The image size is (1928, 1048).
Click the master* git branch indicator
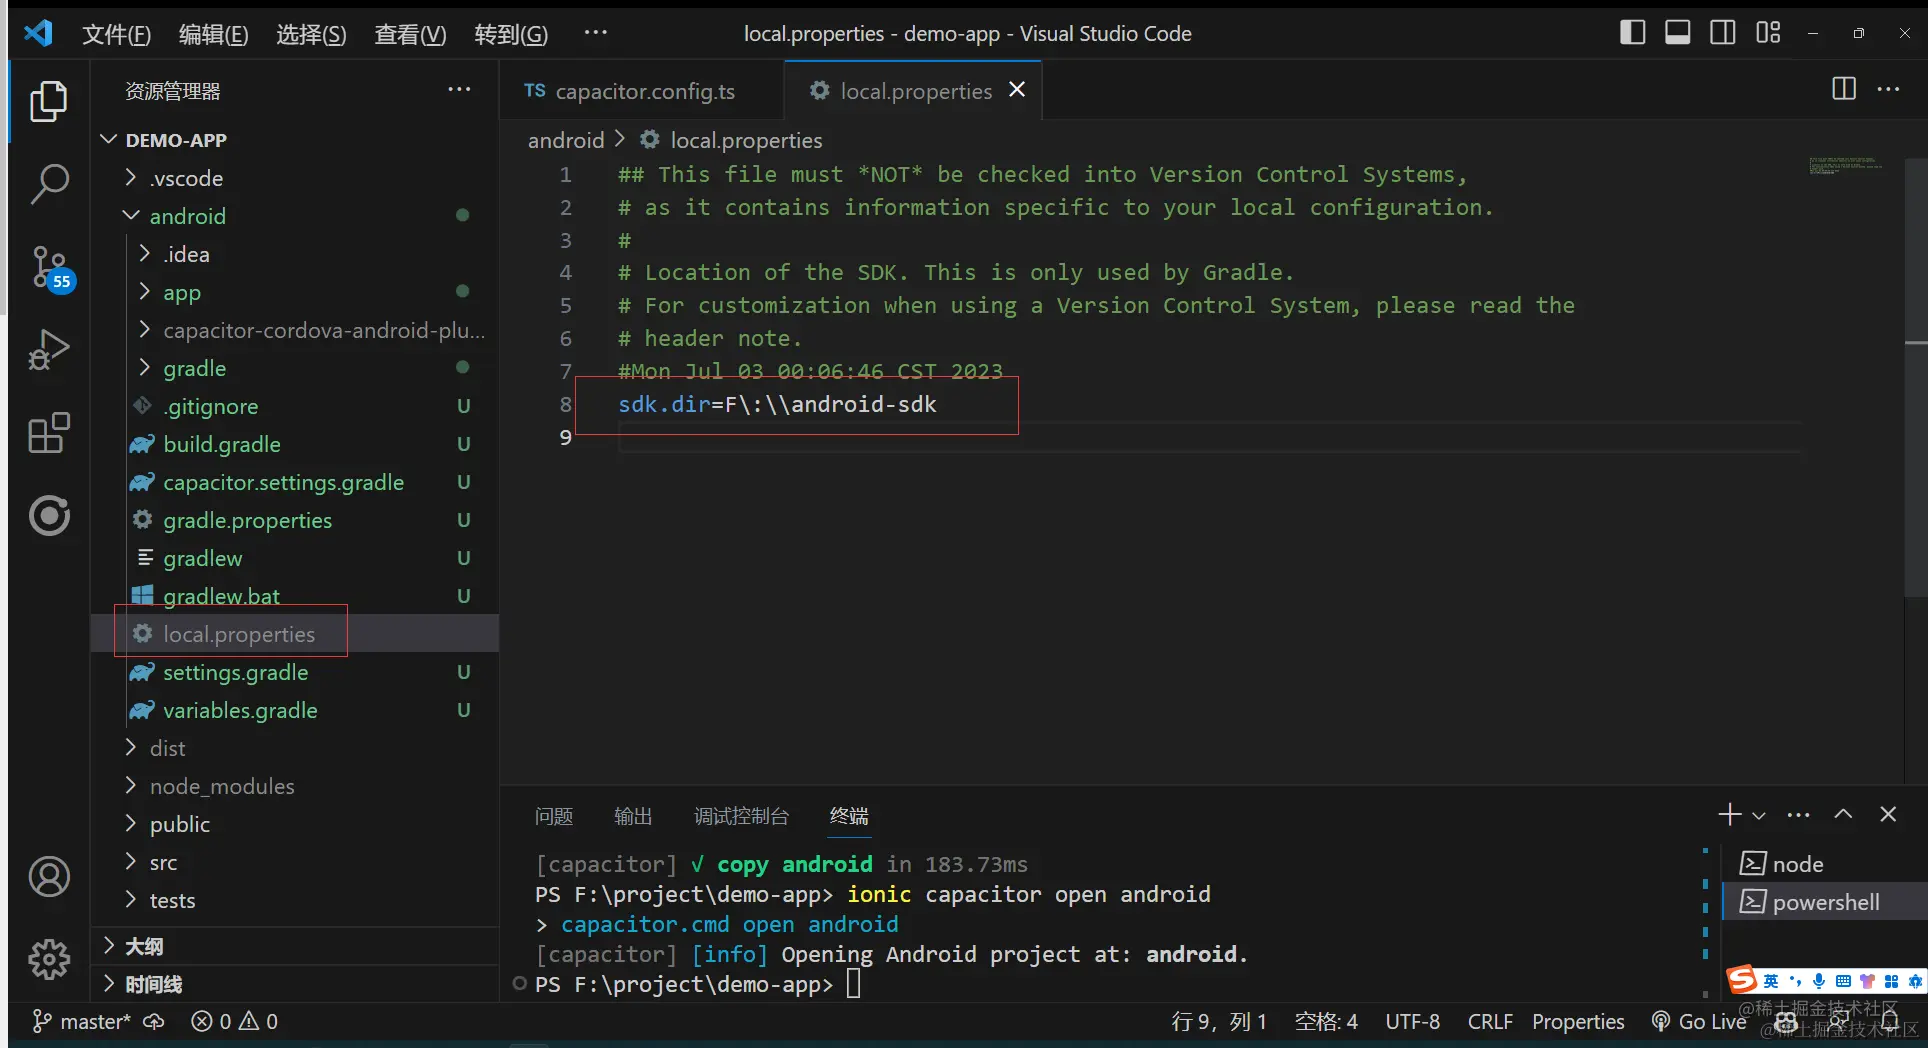[82, 1021]
